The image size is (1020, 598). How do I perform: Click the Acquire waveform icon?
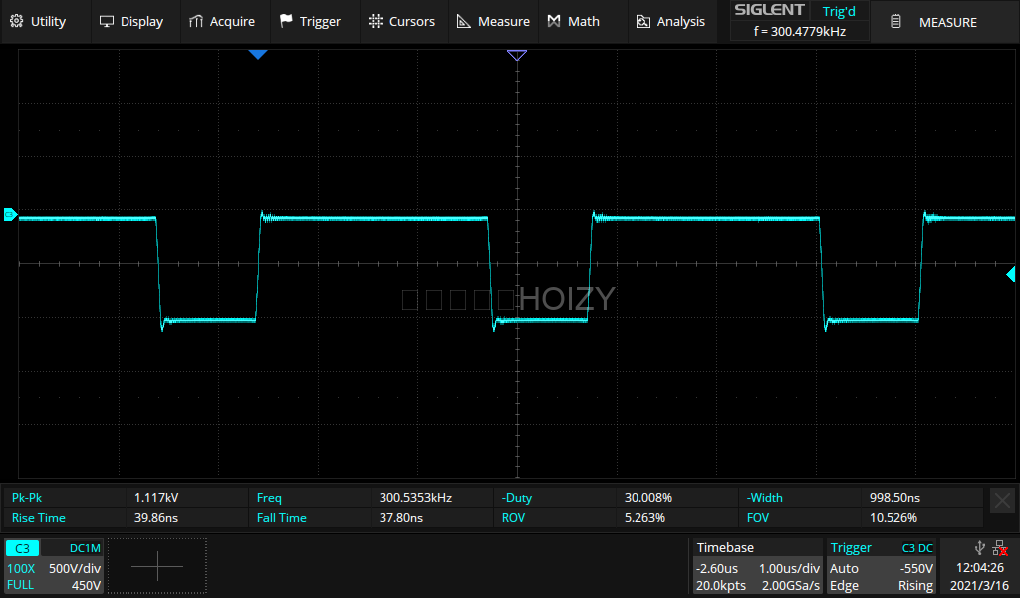point(196,21)
